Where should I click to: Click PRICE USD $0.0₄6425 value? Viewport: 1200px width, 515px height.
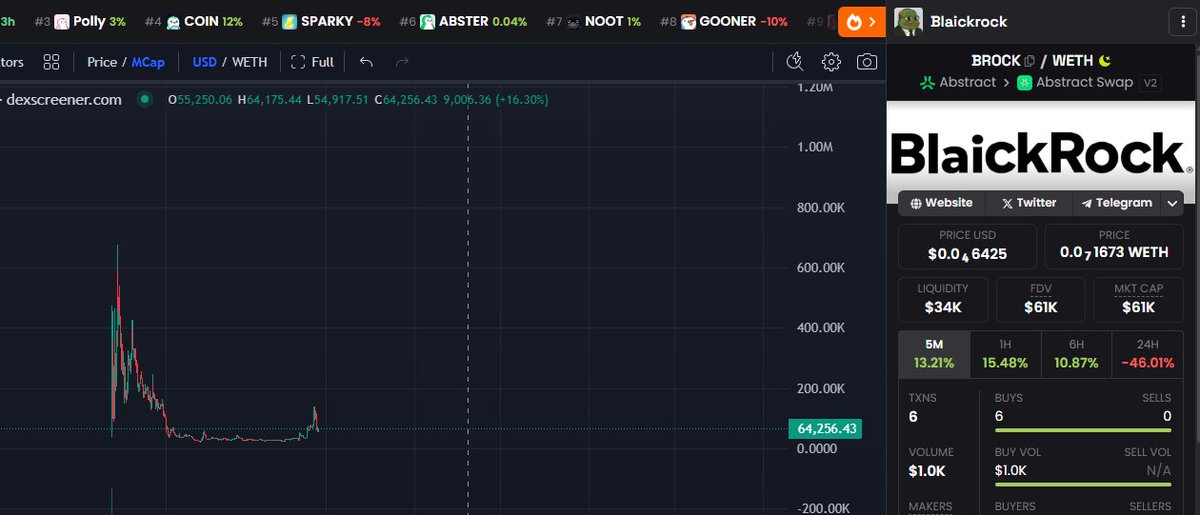[967, 254]
